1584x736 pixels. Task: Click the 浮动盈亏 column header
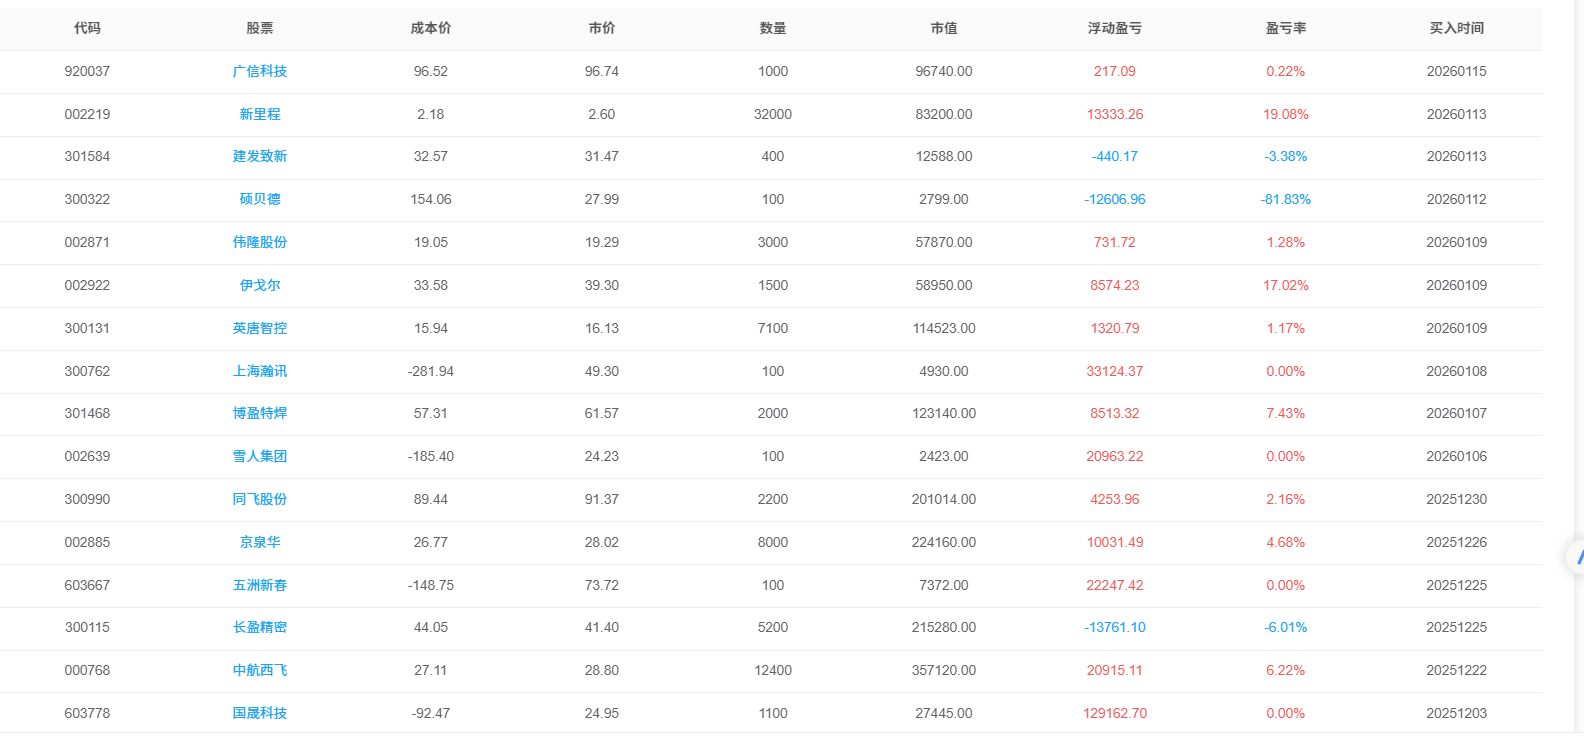pyautogui.click(x=1115, y=28)
